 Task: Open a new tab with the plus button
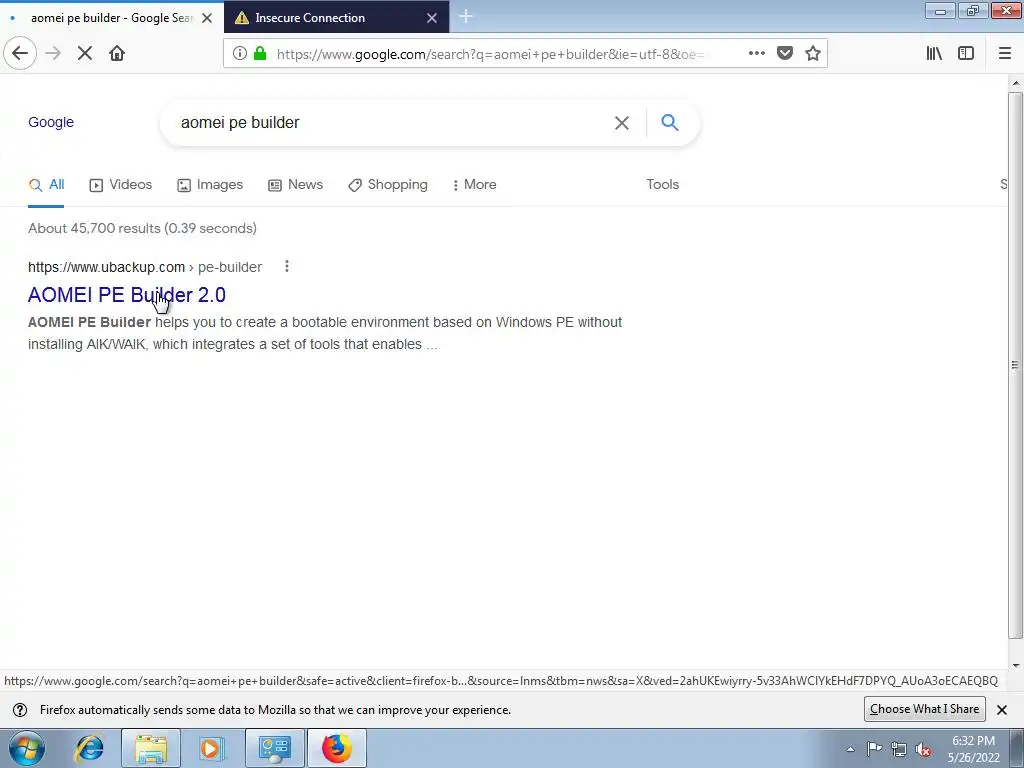click(x=466, y=17)
